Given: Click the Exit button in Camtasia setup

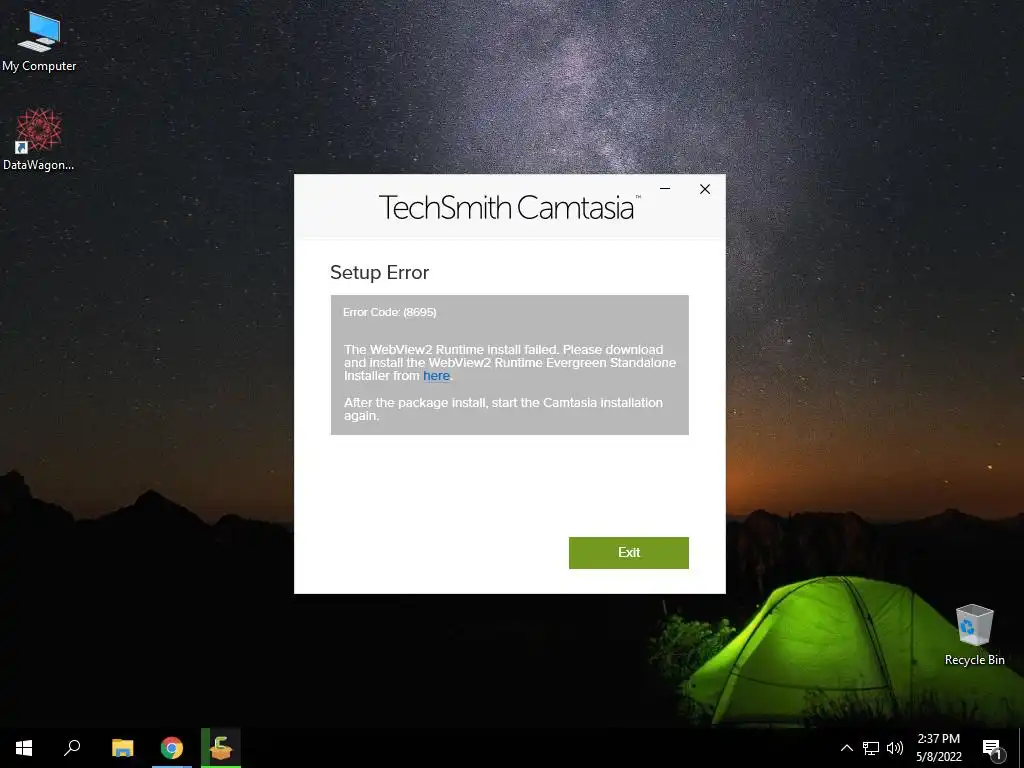Looking at the screenshot, I should pyautogui.click(x=628, y=552).
